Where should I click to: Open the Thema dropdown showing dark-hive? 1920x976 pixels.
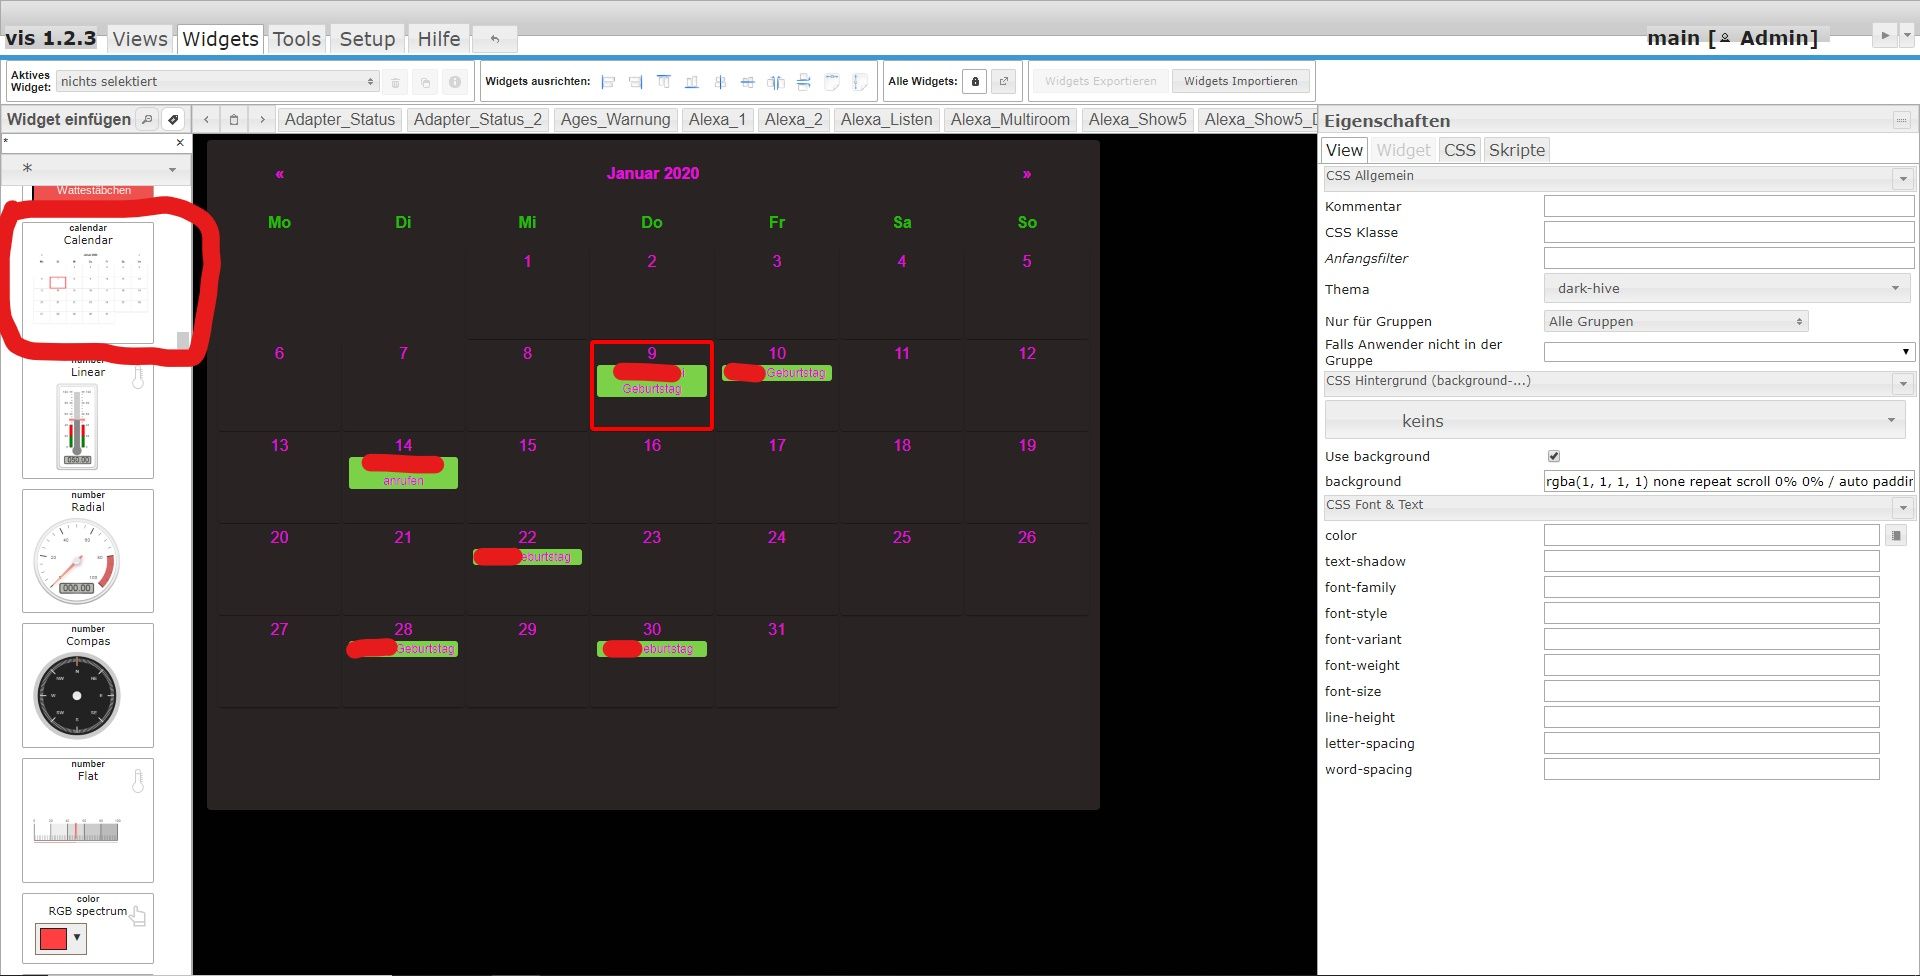click(1727, 288)
